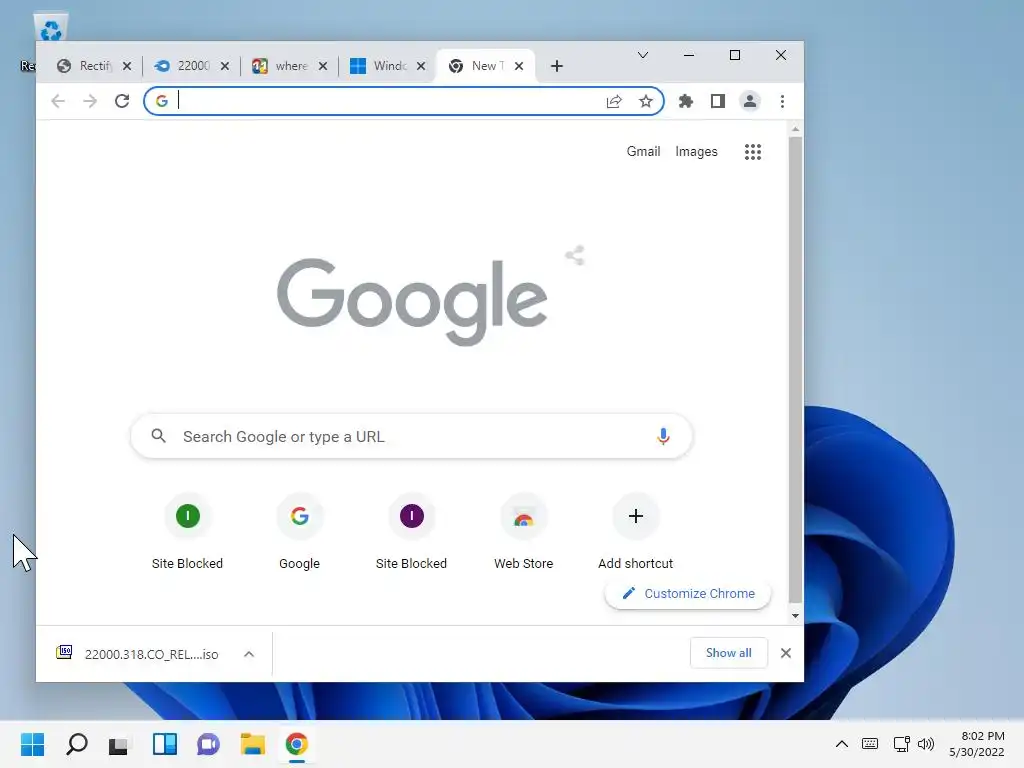Open Task View on the taskbar
1024x768 pixels.
(x=120, y=744)
